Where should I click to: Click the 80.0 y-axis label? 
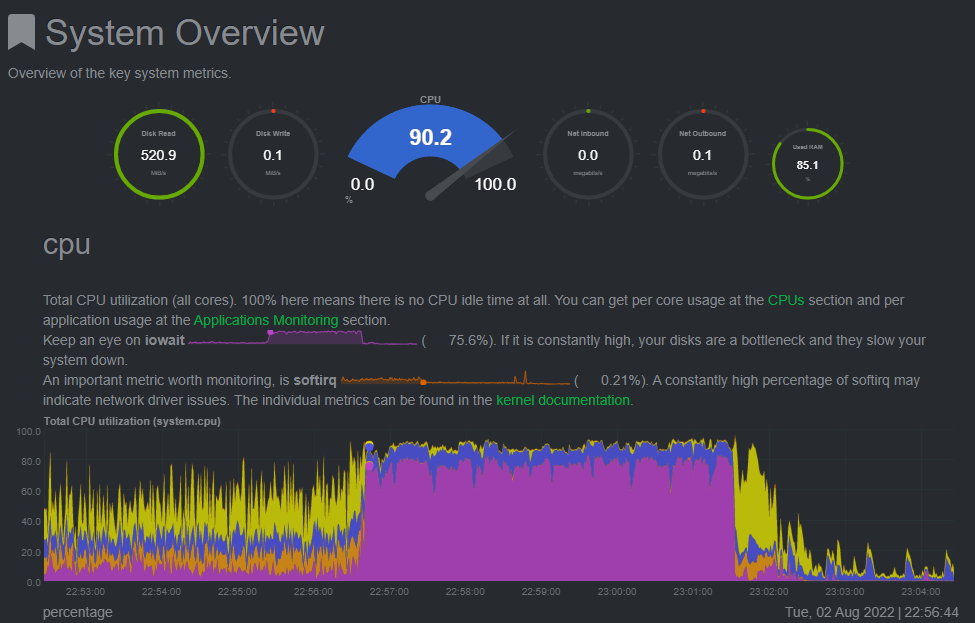(x=30, y=461)
